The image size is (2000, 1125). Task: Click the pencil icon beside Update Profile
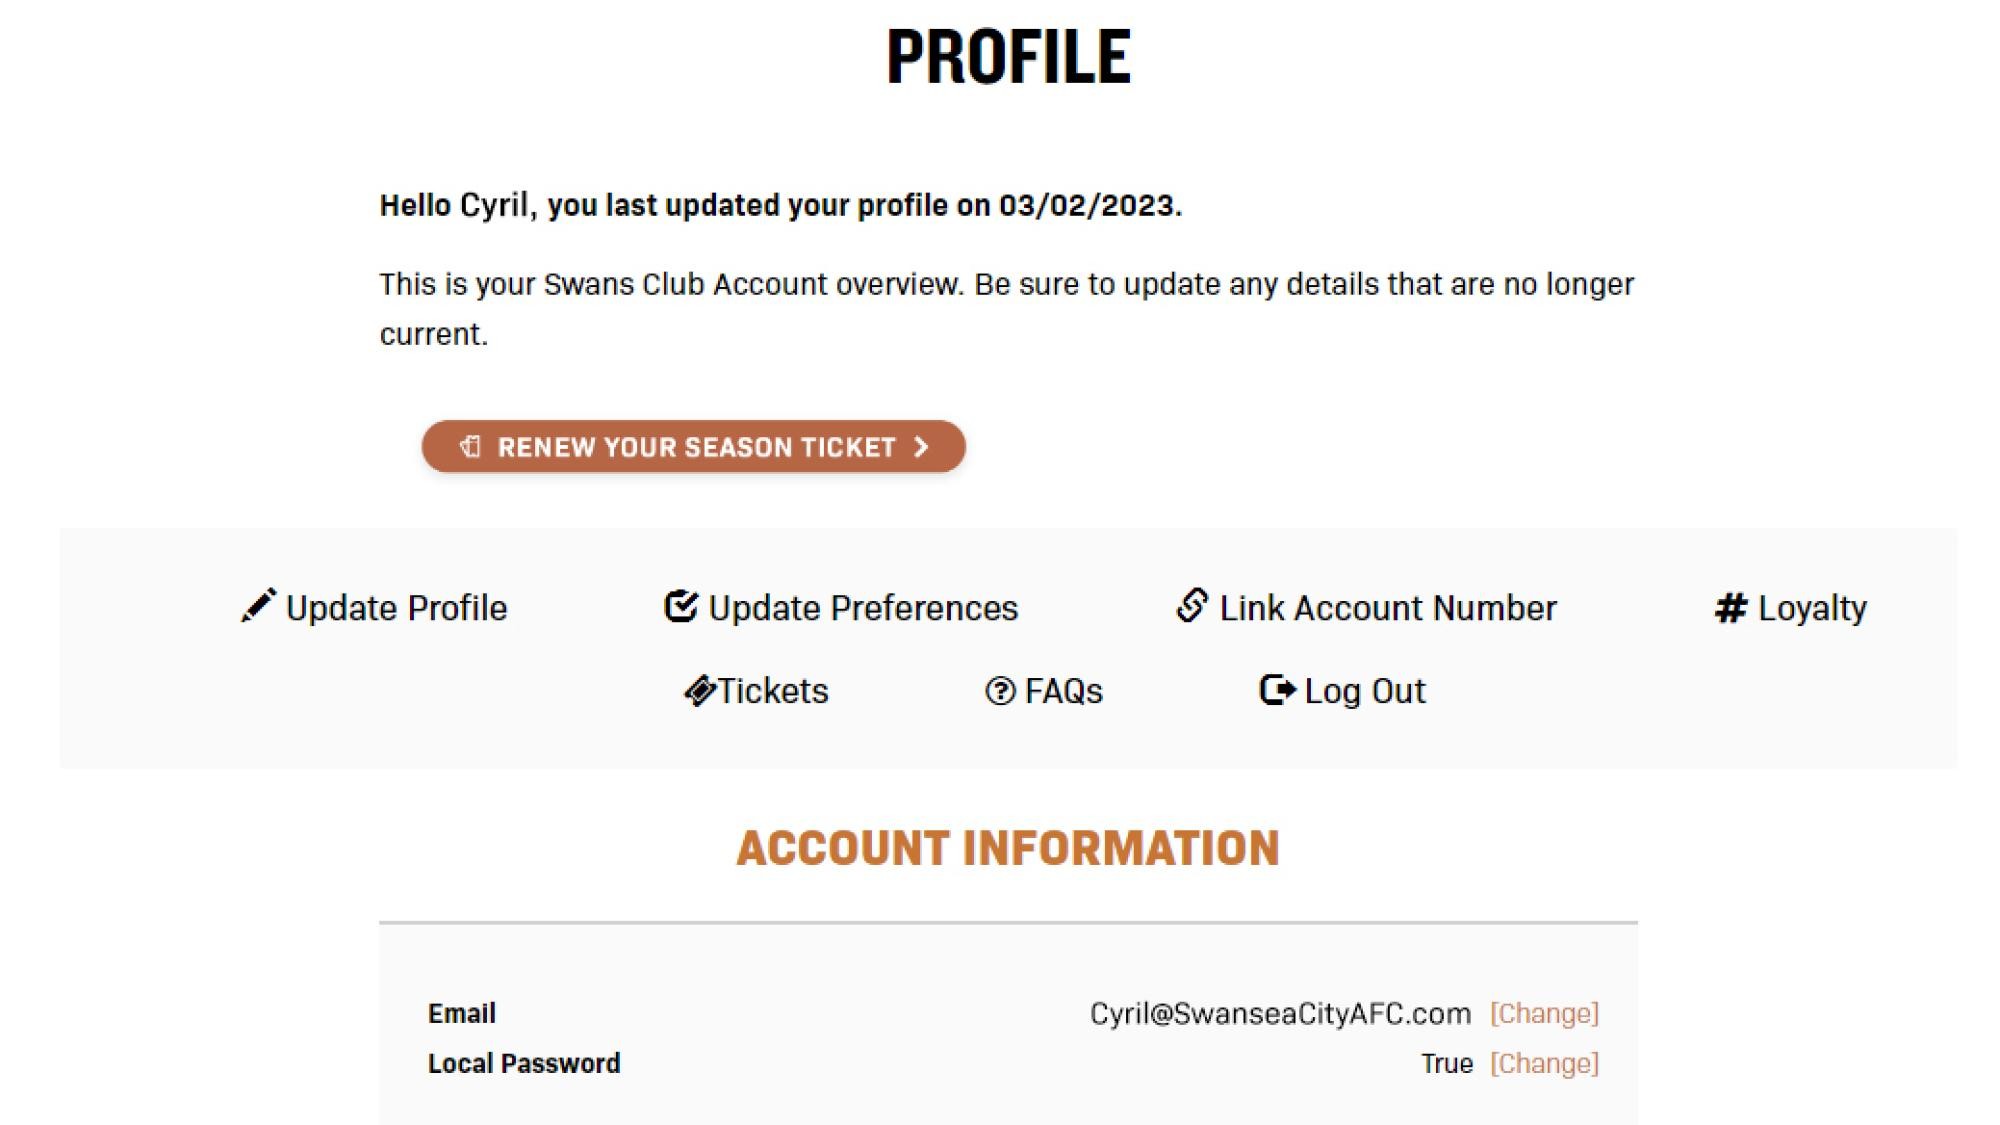click(x=258, y=606)
